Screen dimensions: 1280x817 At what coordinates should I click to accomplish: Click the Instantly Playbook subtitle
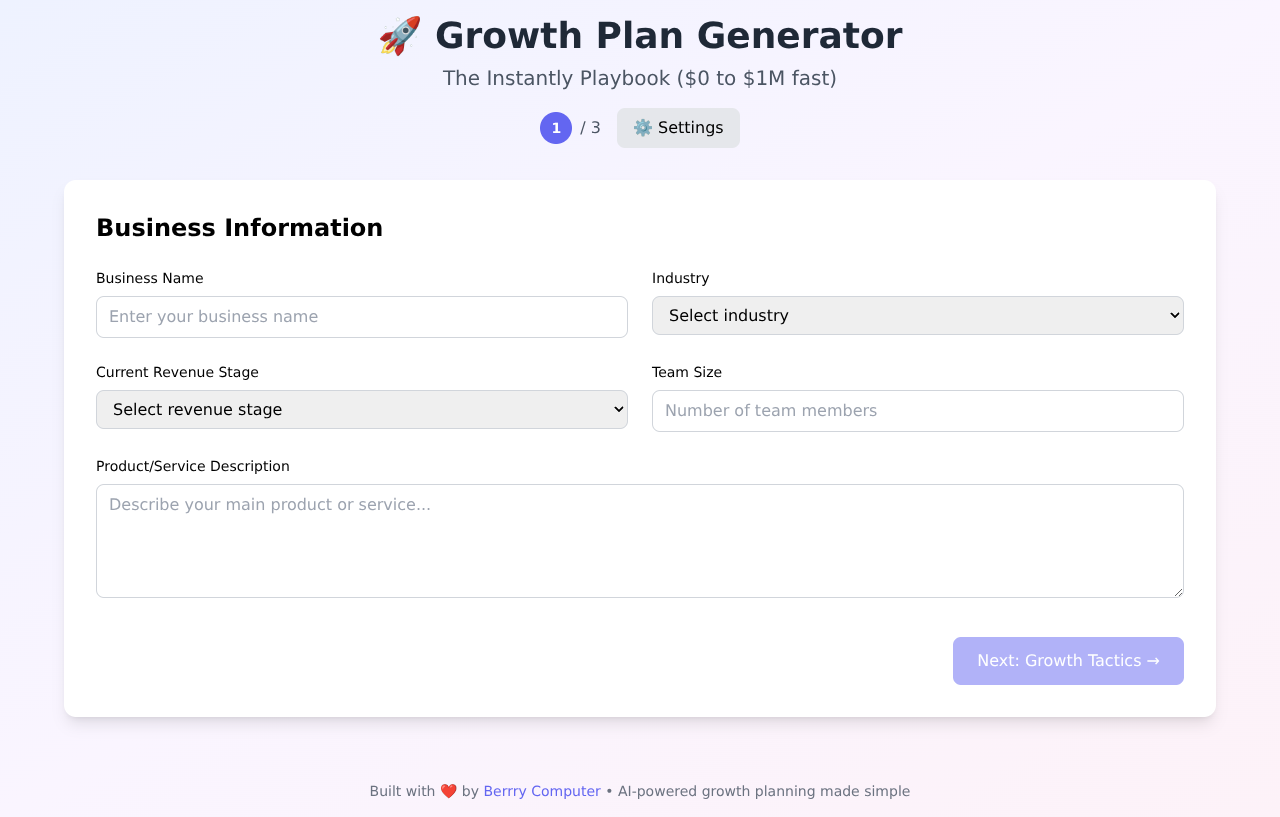639,77
